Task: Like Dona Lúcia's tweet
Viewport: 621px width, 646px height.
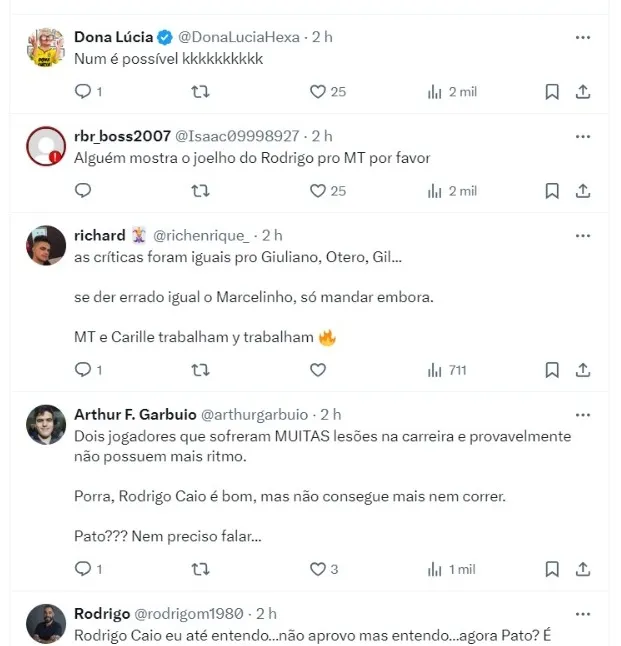Action: [x=318, y=91]
